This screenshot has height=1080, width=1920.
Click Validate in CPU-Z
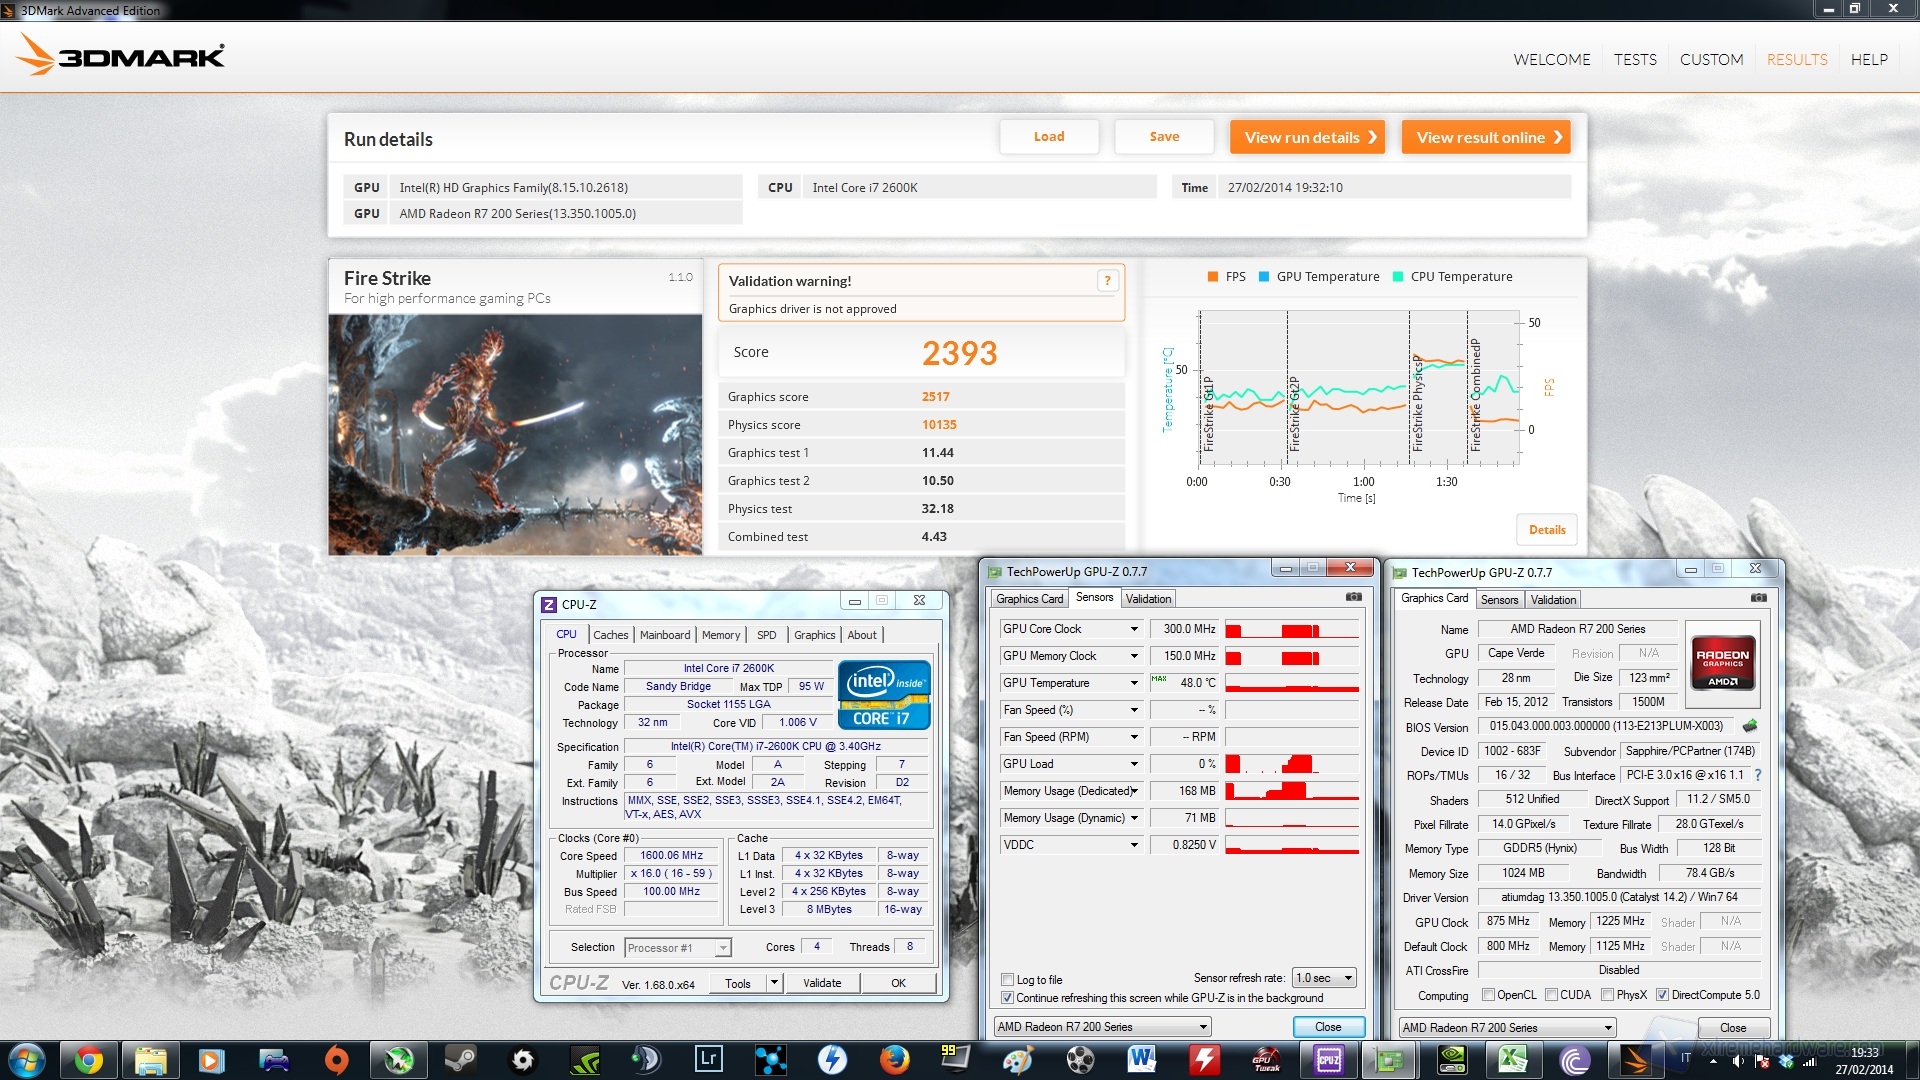(x=821, y=983)
